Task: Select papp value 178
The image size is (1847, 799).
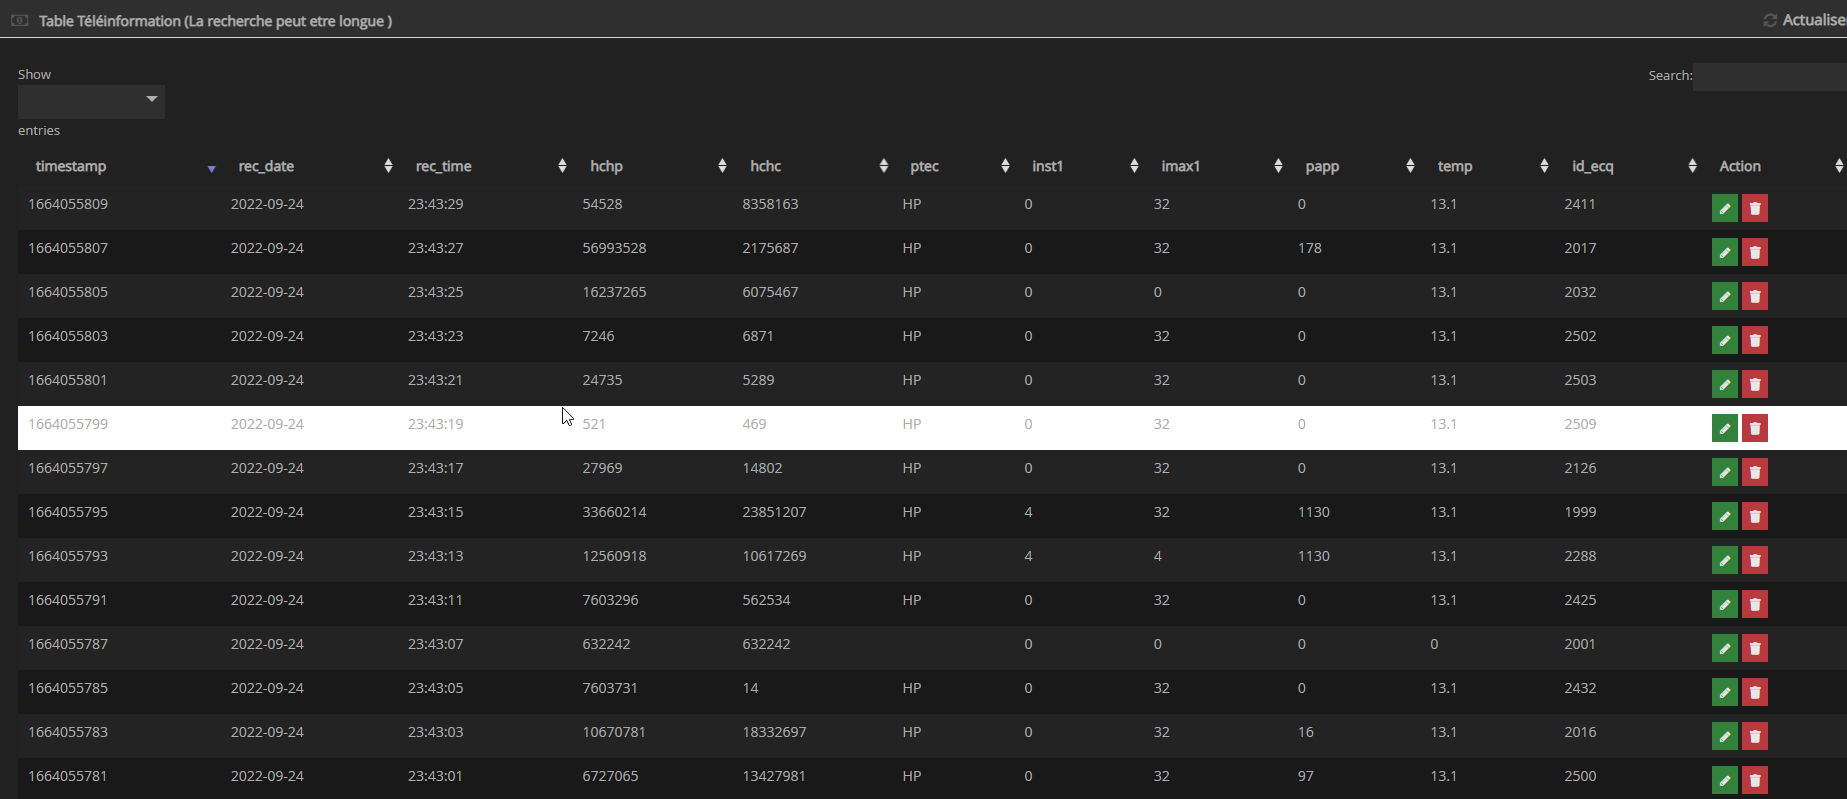Action: click(x=1310, y=248)
